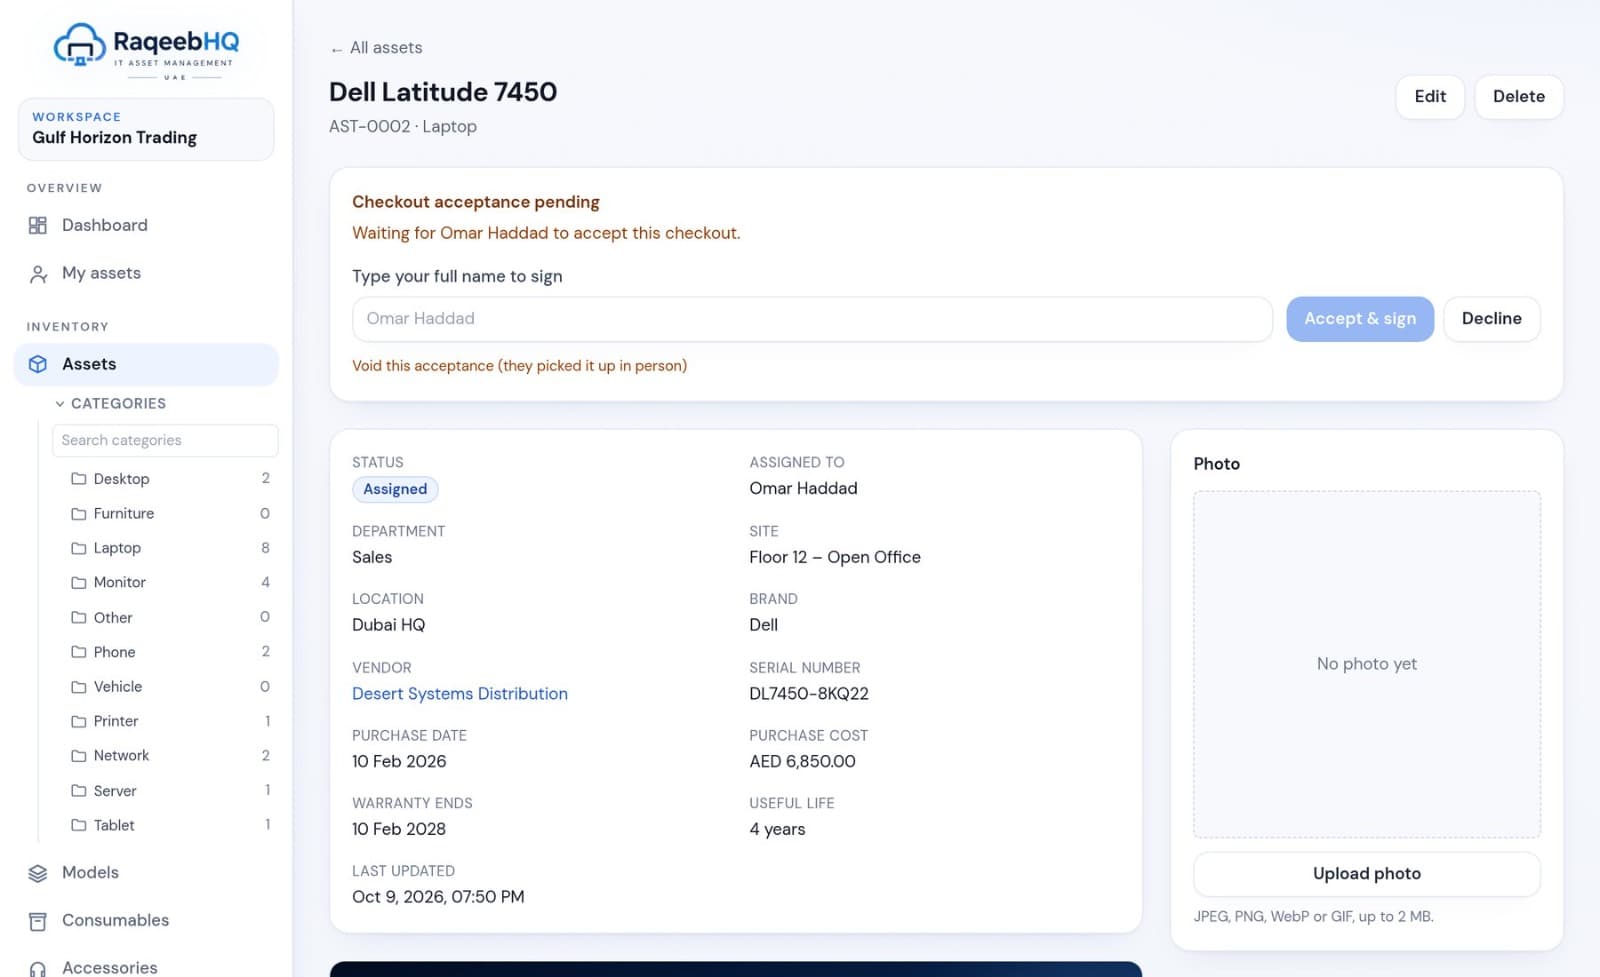Click the Server category folder icon
Image resolution: width=1600 pixels, height=977 pixels.
click(79, 791)
